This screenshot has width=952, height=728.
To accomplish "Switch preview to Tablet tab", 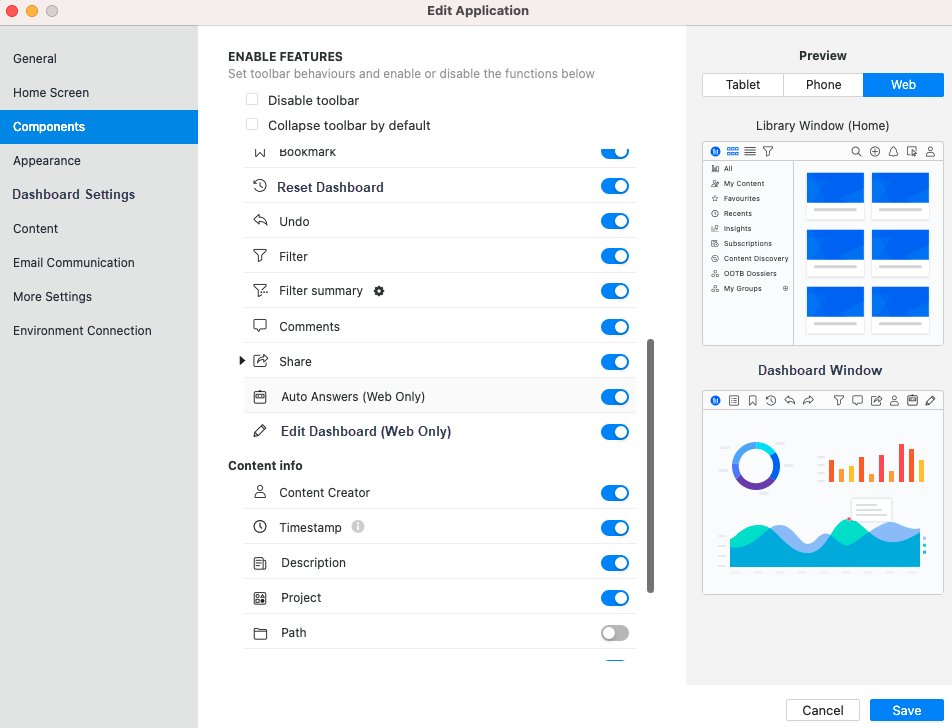I will point(742,85).
